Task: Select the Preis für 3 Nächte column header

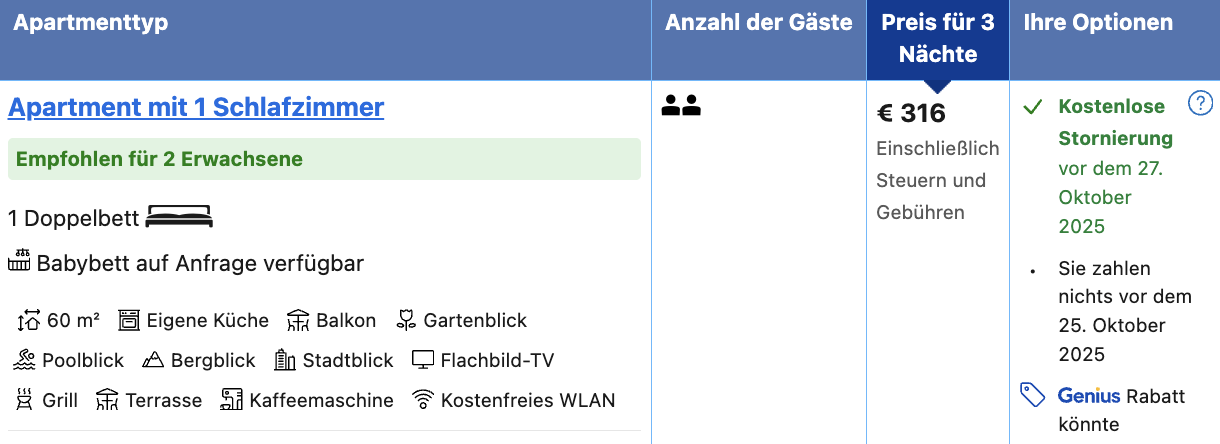Action: [938, 40]
